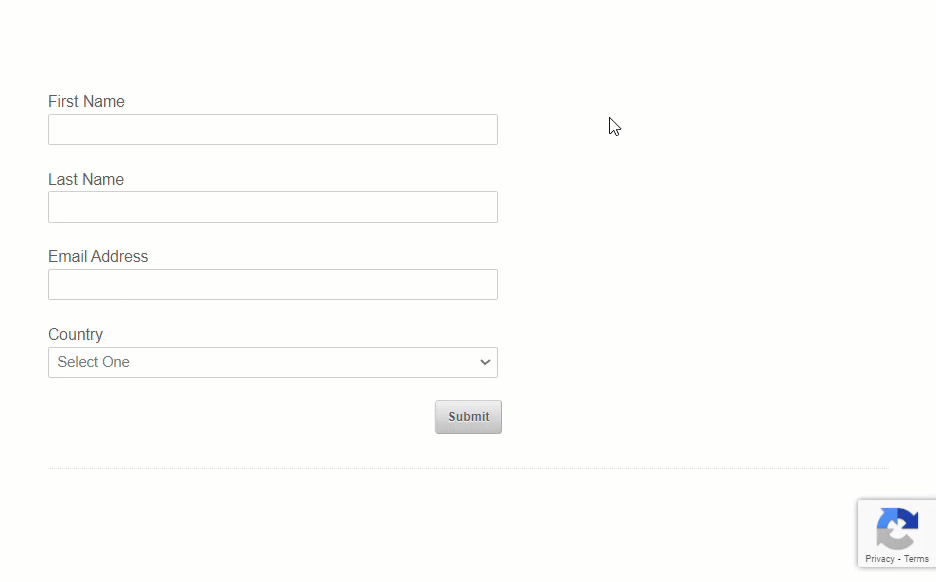The height and width of the screenshot is (582, 936).
Task: Select the Email Address input box
Action: coord(272,284)
